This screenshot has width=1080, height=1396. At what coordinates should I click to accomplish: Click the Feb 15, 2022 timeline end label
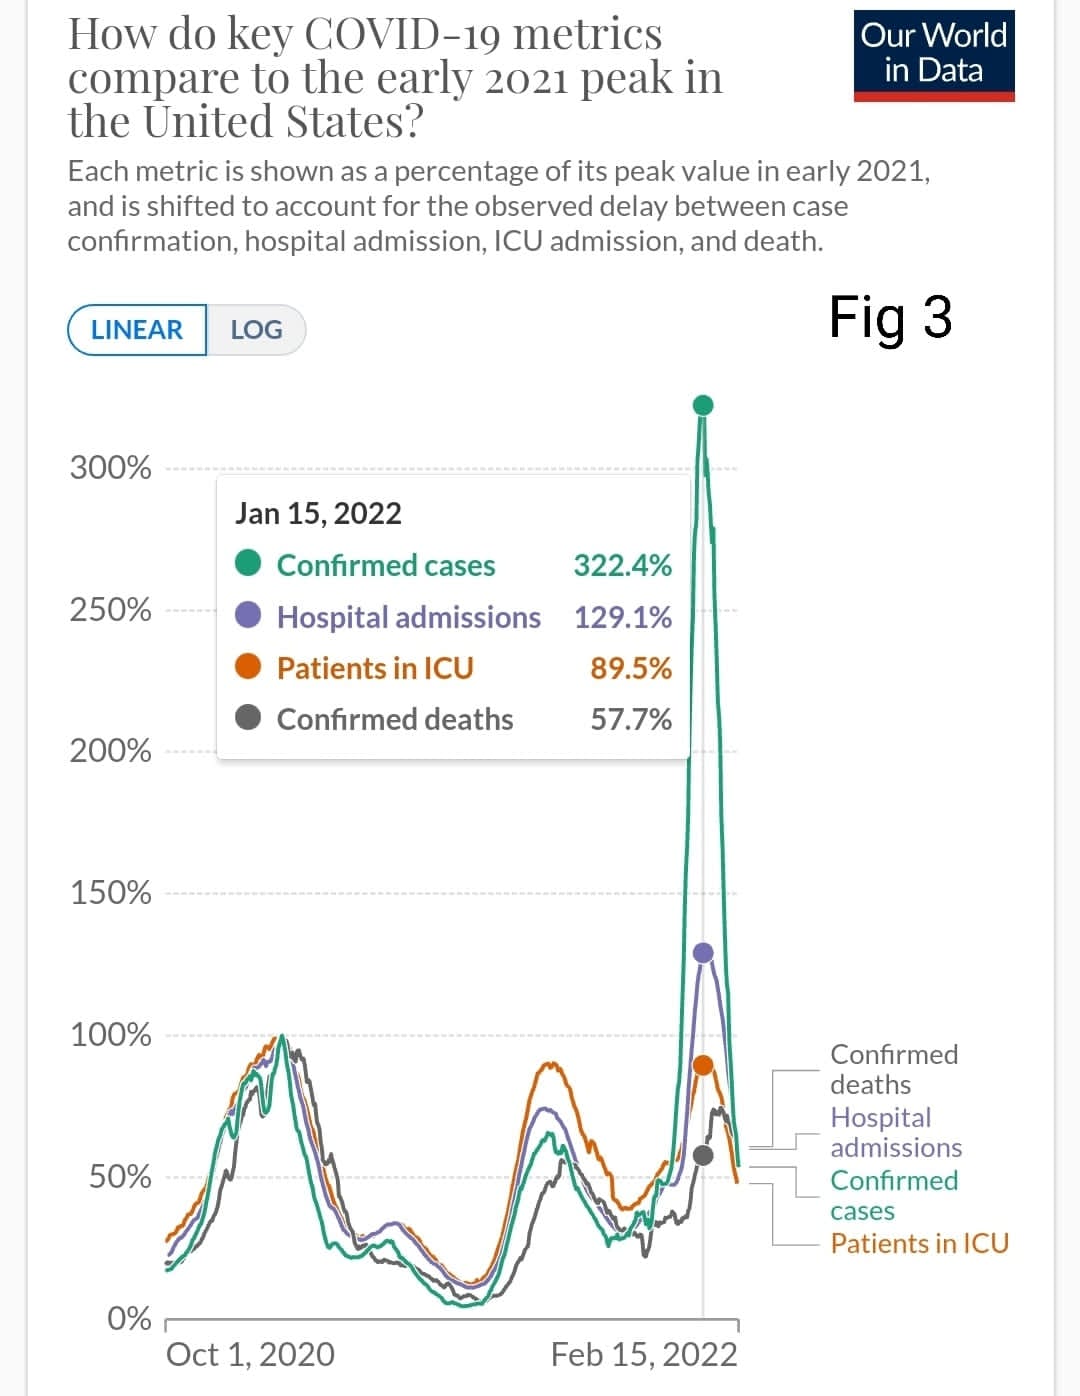[x=644, y=1354]
